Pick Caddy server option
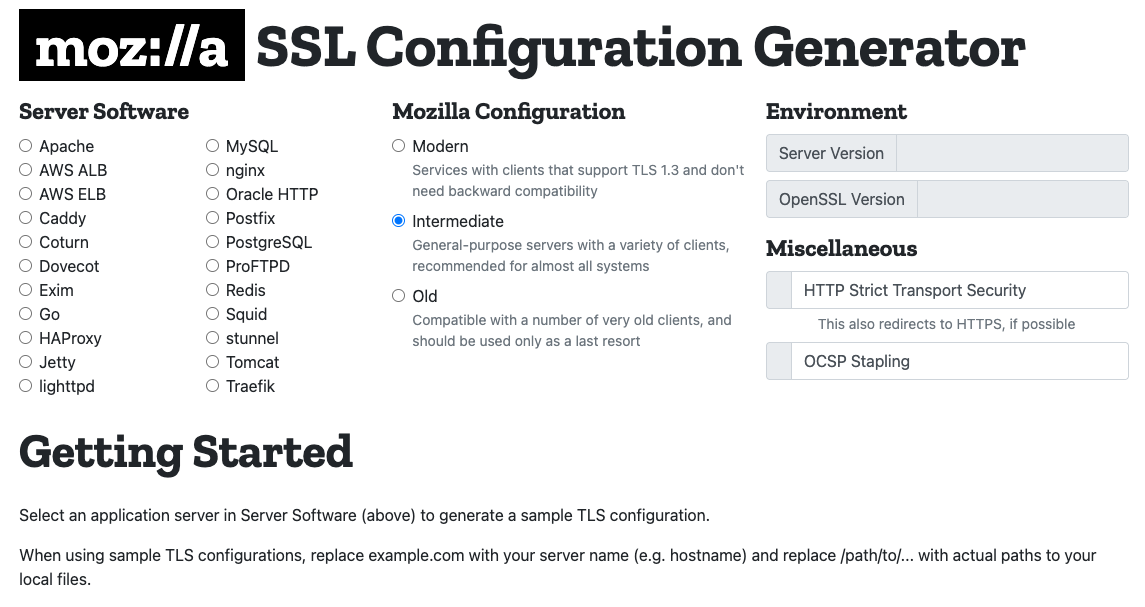The image size is (1145, 607). coord(26,218)
